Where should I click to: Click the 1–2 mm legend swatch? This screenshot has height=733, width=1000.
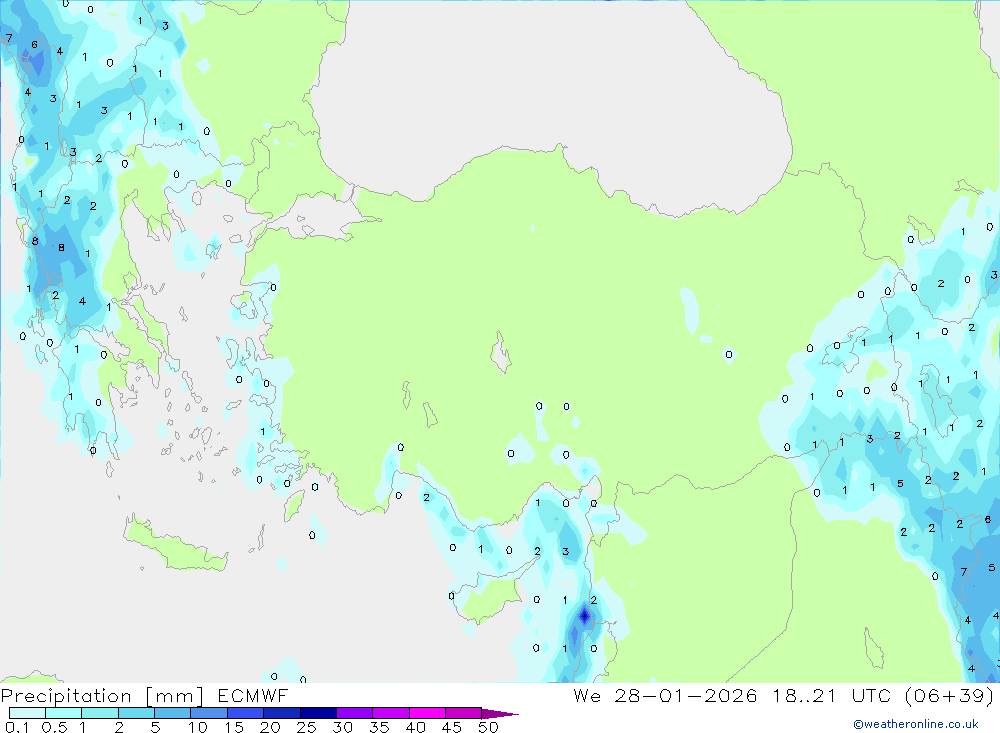(x=99, y=713)
